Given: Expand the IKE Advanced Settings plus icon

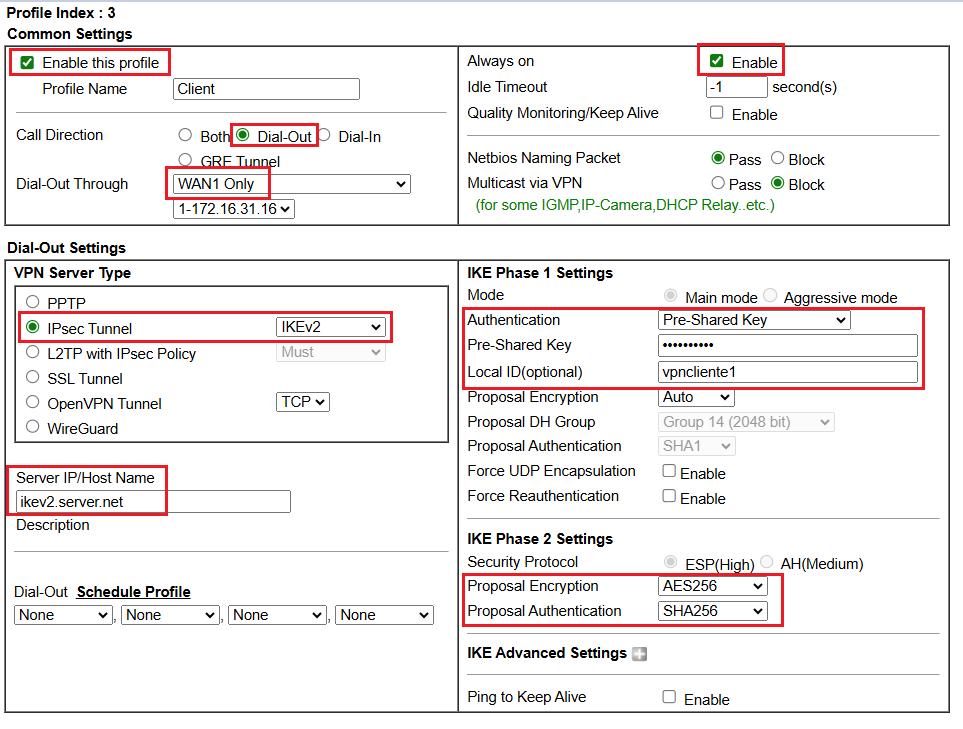Looking at the screenshot, I should (x=640, y=654).
